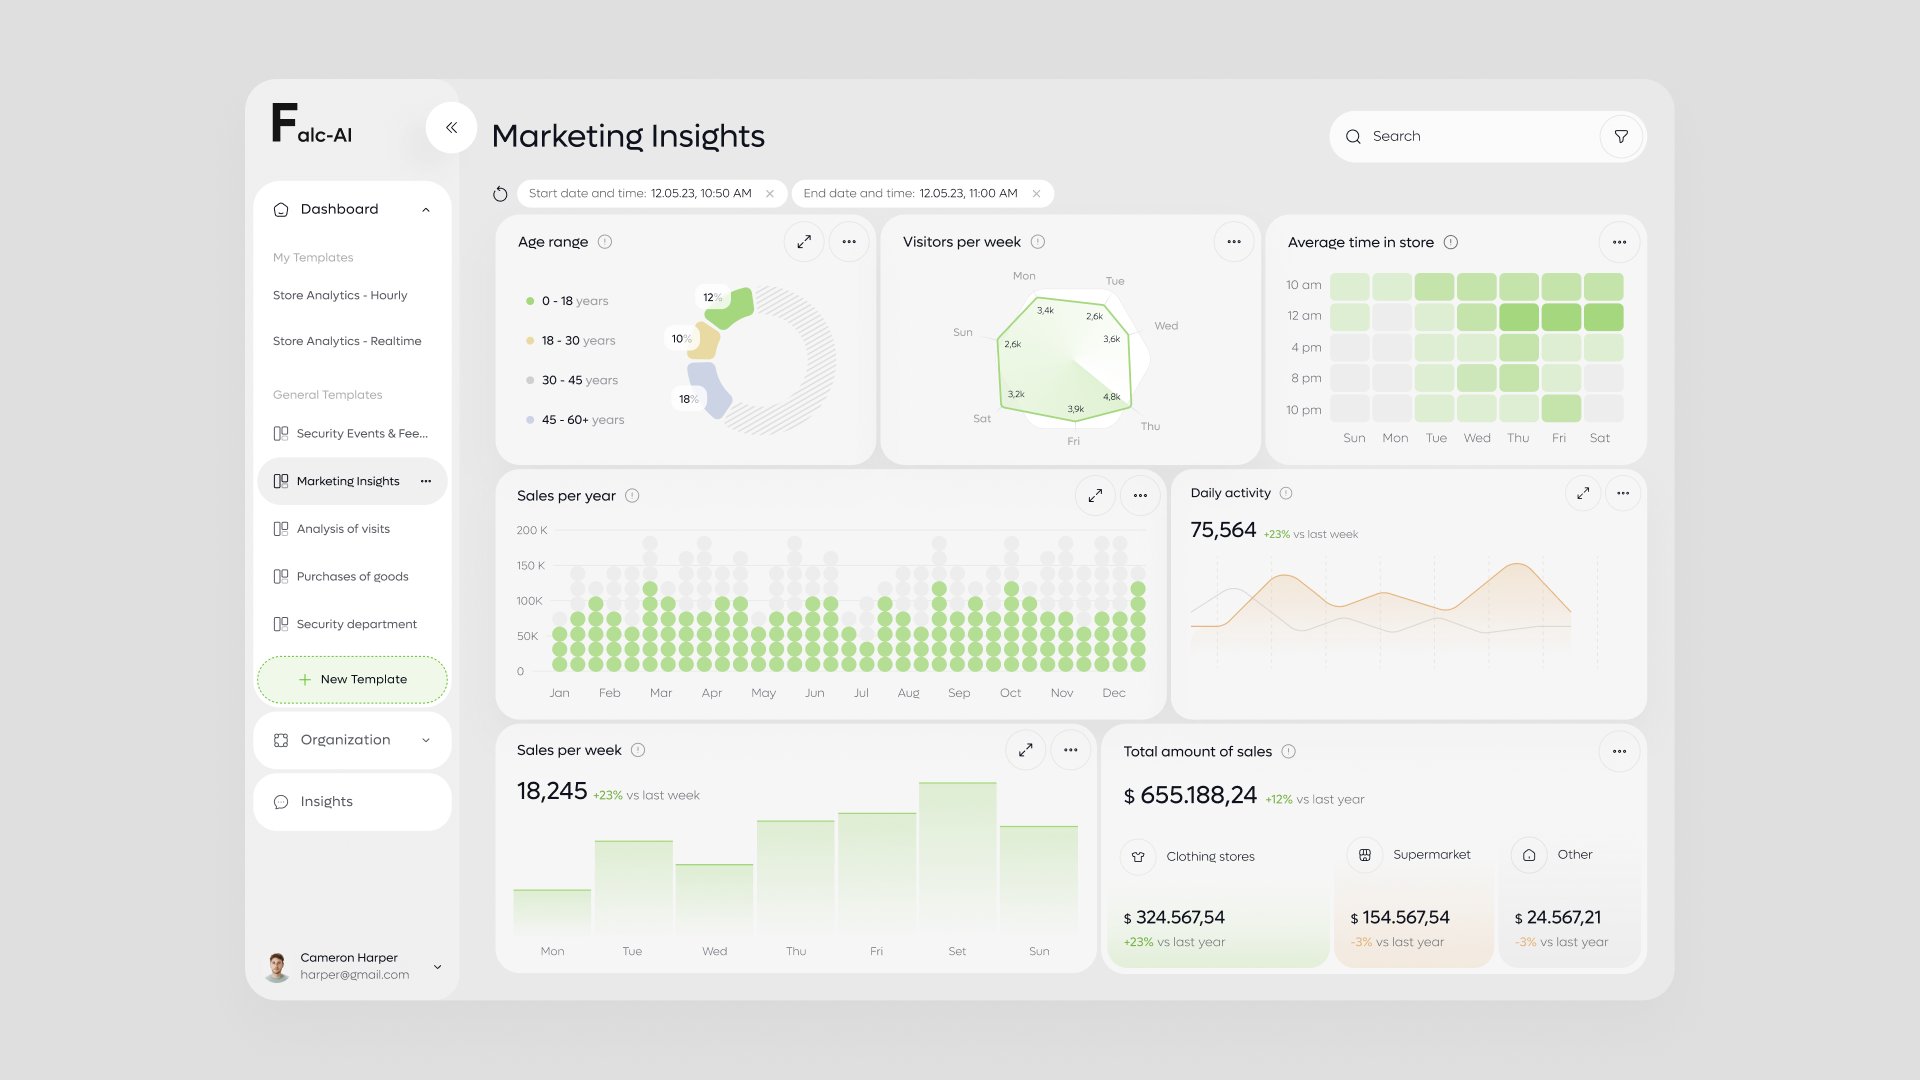Open more options for Visitors per week
The image size is (1920, 1080).
pos(1234,242)
